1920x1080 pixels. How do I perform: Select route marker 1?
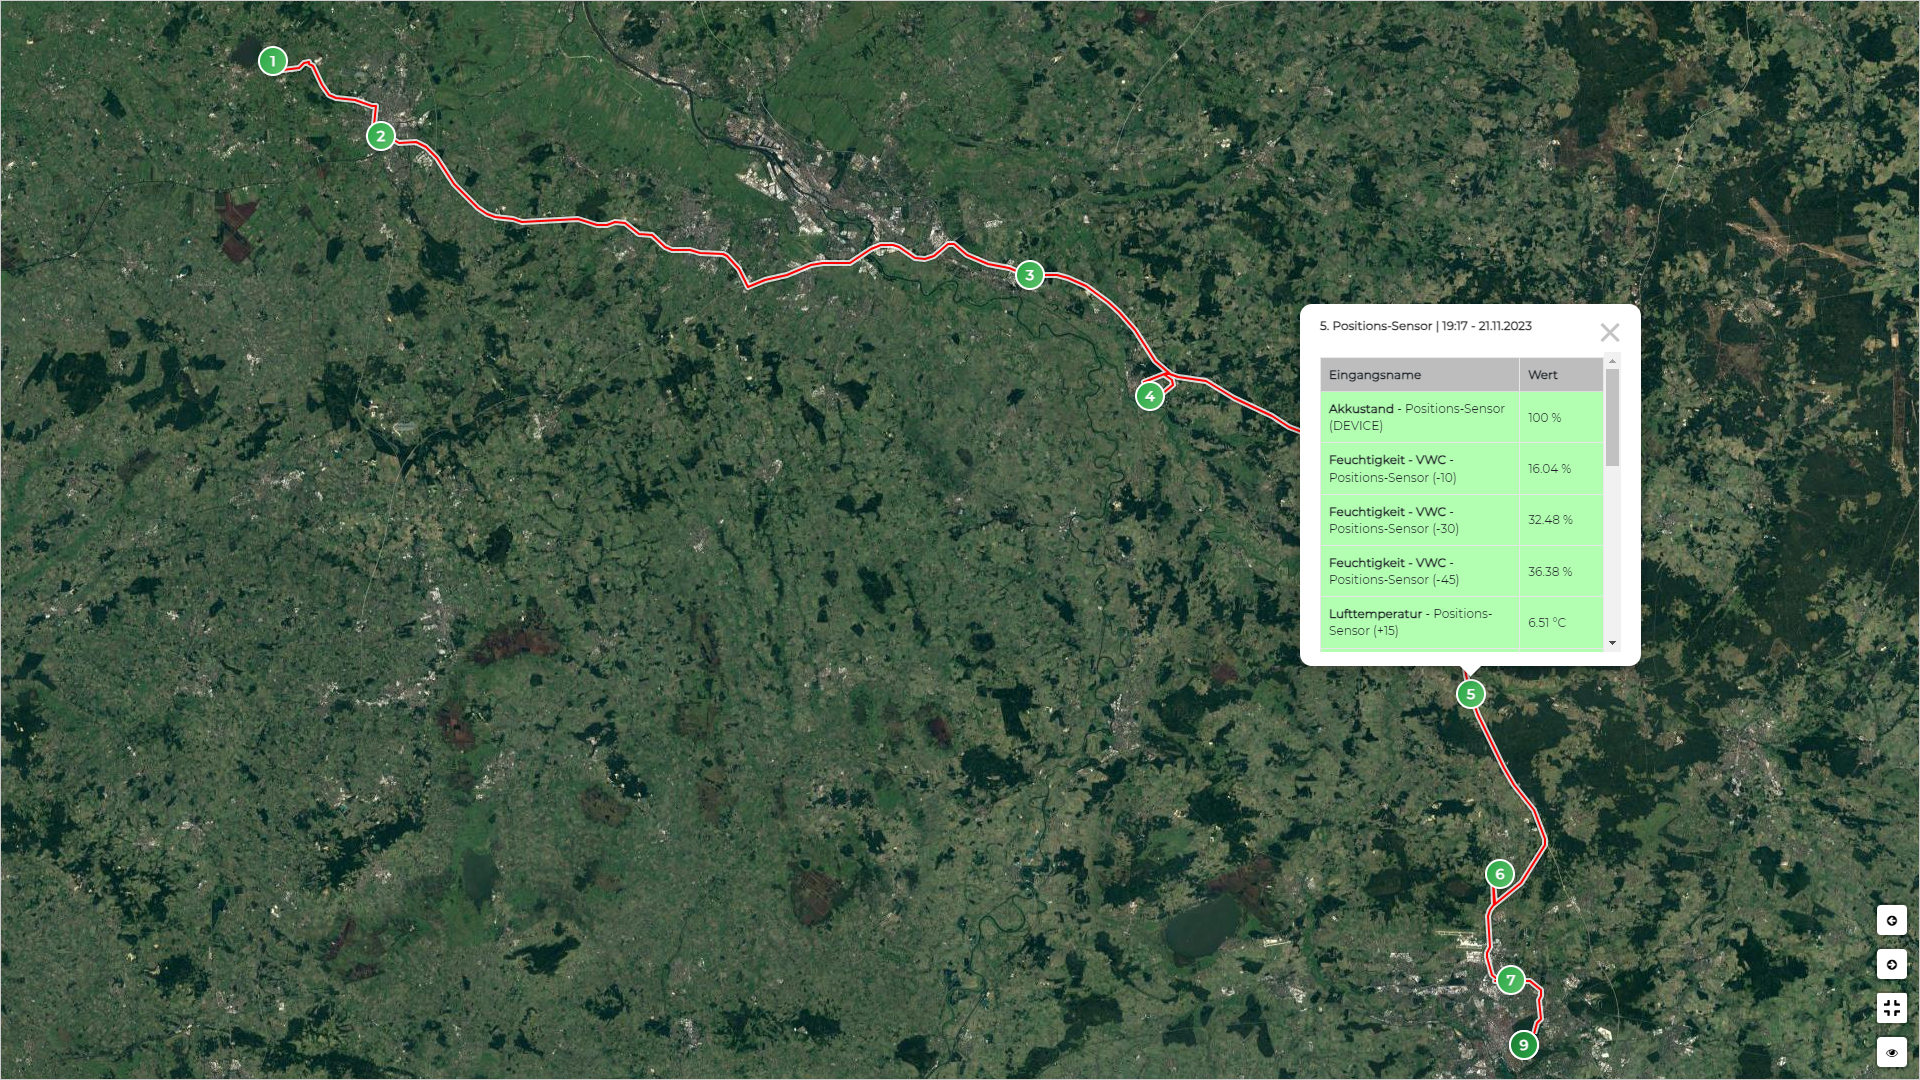click(272, 61)
